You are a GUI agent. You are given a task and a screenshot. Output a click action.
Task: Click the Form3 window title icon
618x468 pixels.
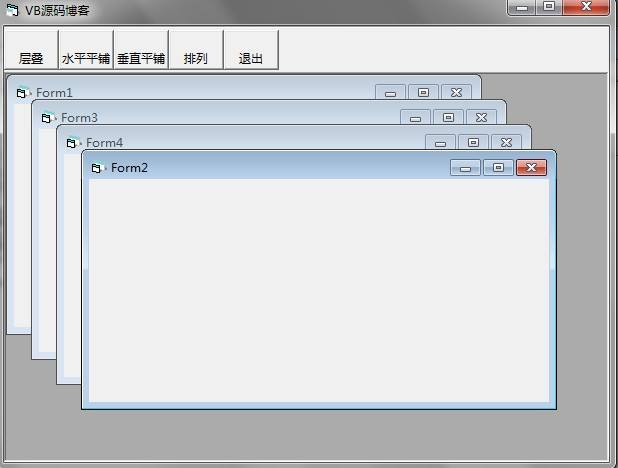click(47, 118)
